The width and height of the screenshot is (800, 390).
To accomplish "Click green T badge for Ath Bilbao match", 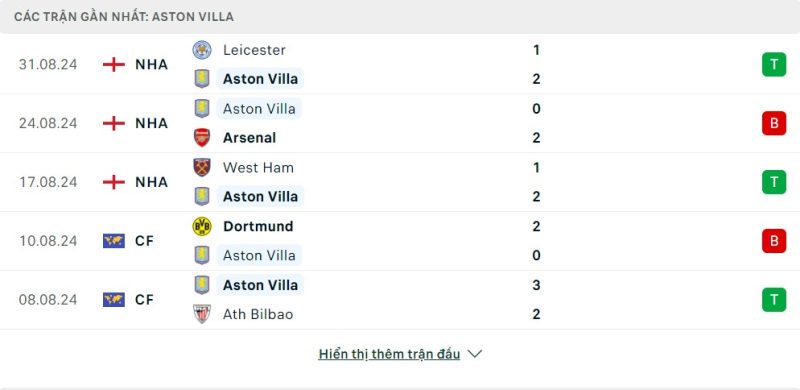I will coord(774,300).
